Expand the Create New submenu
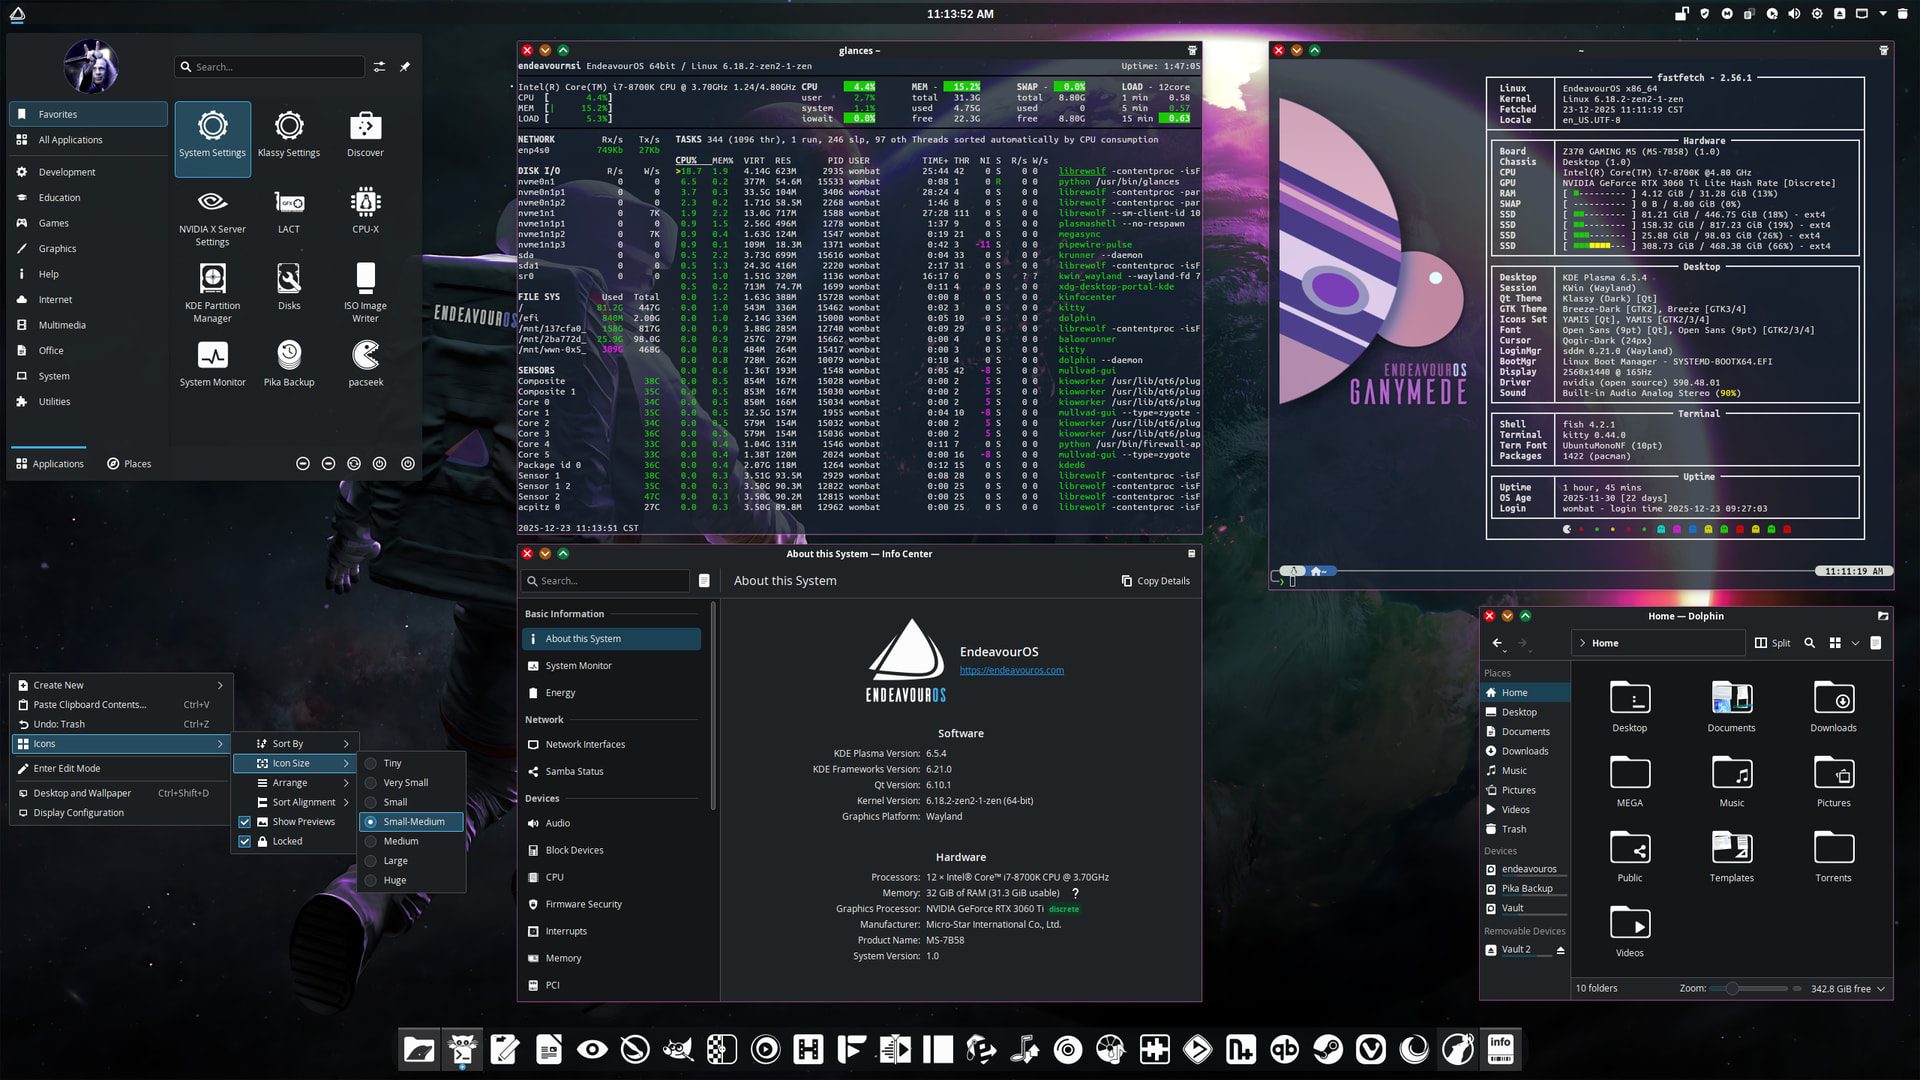 coord(120,685)
